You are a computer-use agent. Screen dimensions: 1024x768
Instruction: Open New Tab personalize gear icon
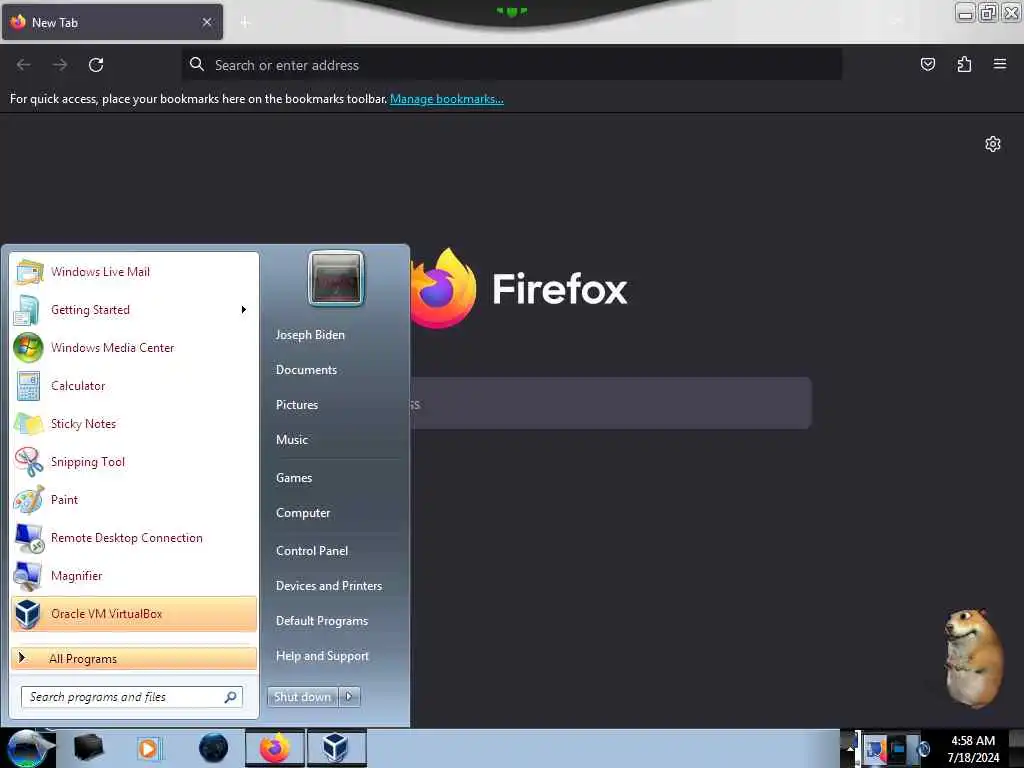tap(993, 144)
